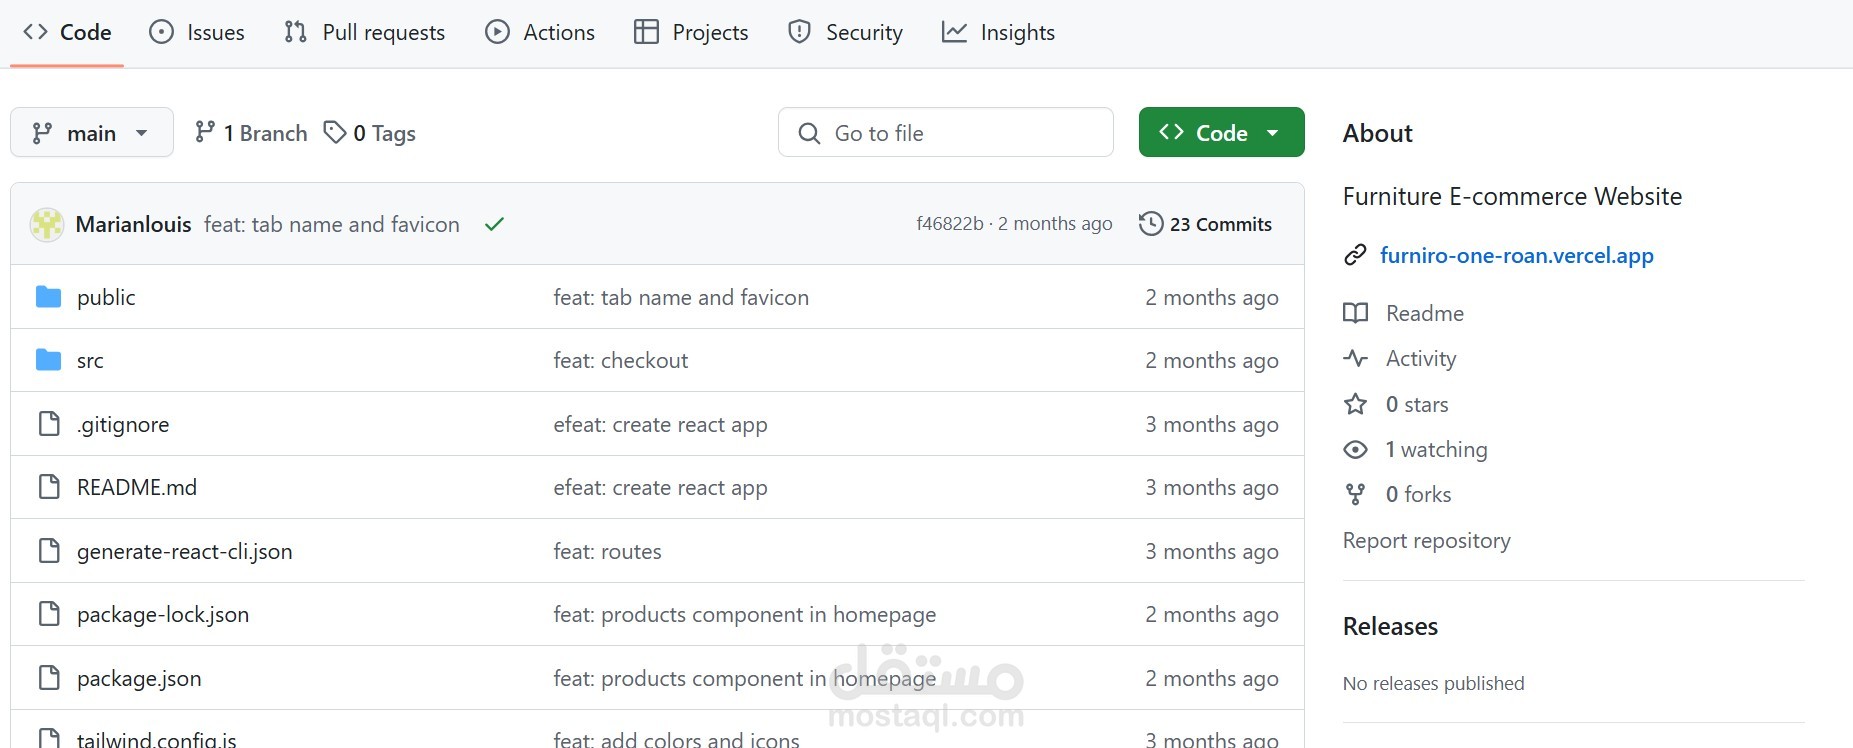Open the public folder icon

point(48,297)
